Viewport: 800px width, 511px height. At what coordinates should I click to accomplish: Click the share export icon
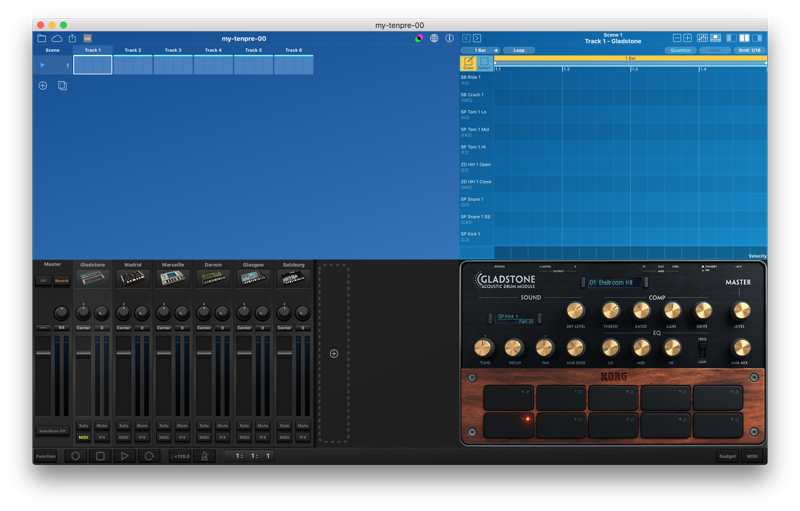(72, 38)
